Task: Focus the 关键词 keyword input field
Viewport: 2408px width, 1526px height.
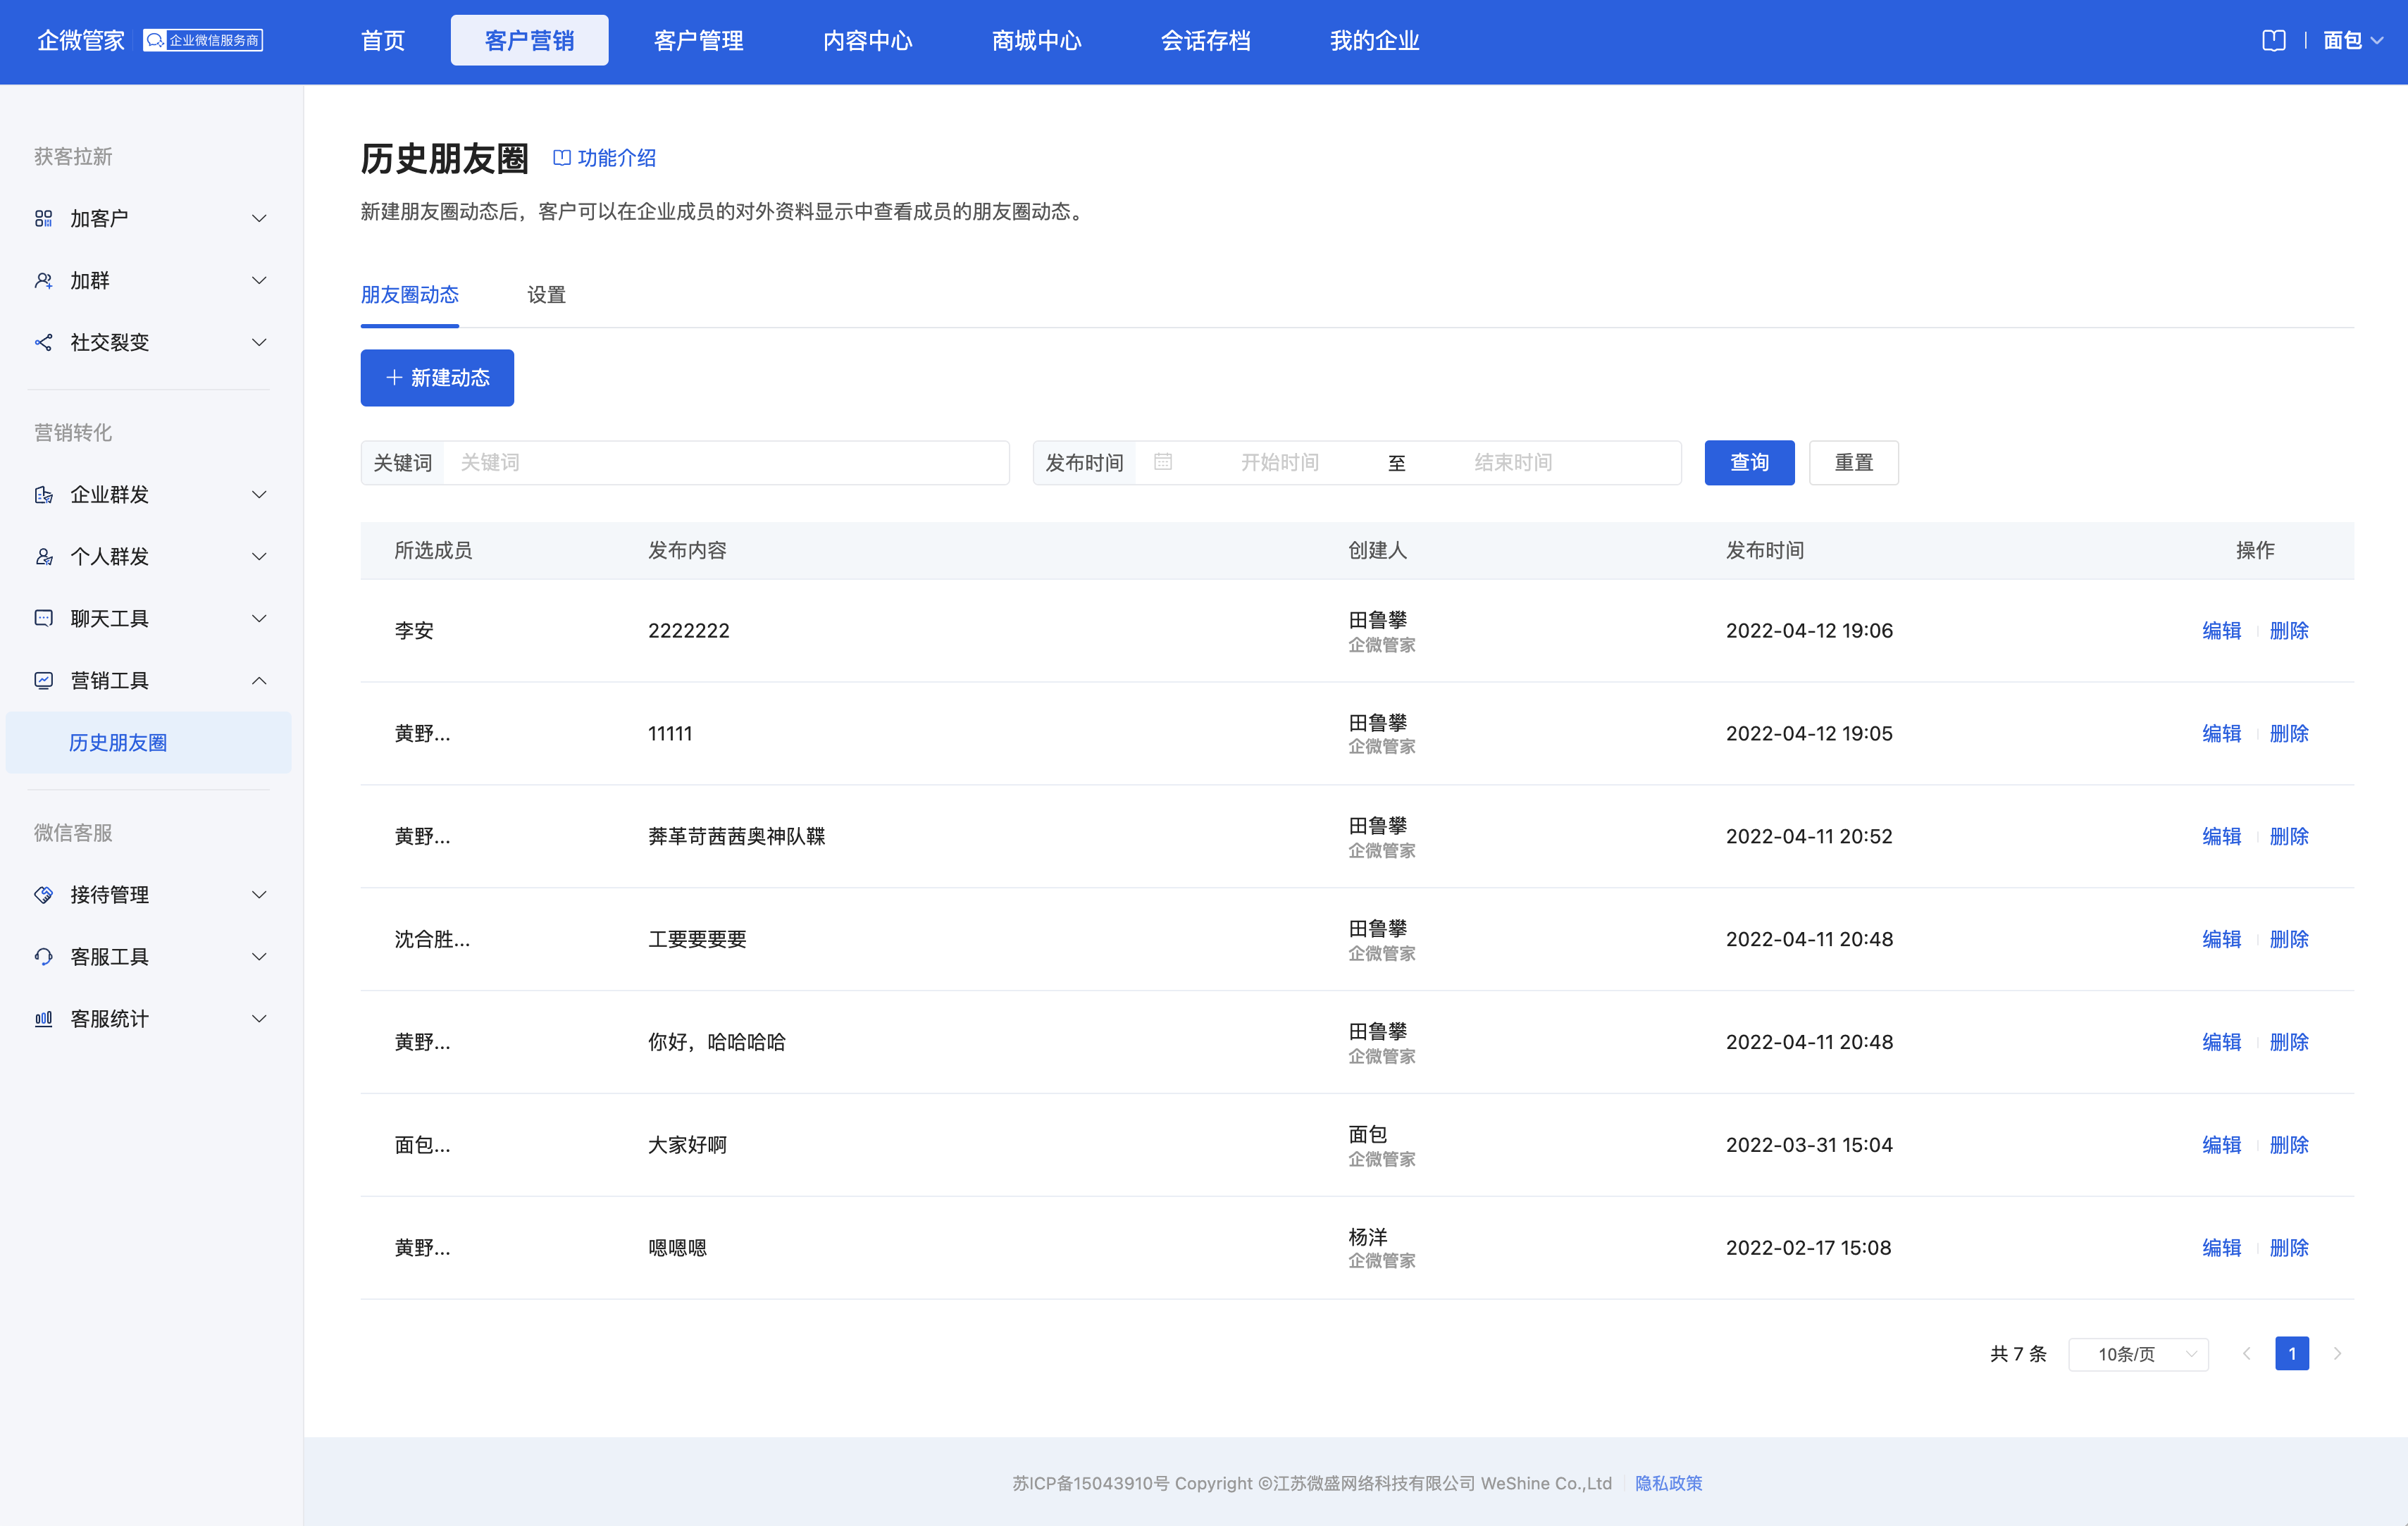Action: [x=727, y=462]
